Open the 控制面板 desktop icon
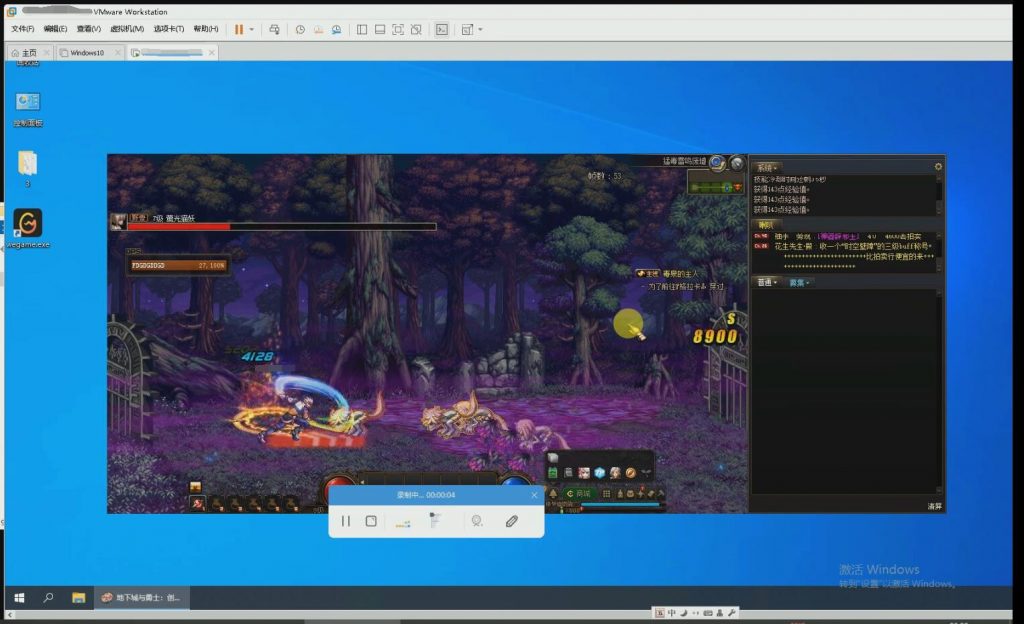 pyautogui.click(x=28, y=109)
